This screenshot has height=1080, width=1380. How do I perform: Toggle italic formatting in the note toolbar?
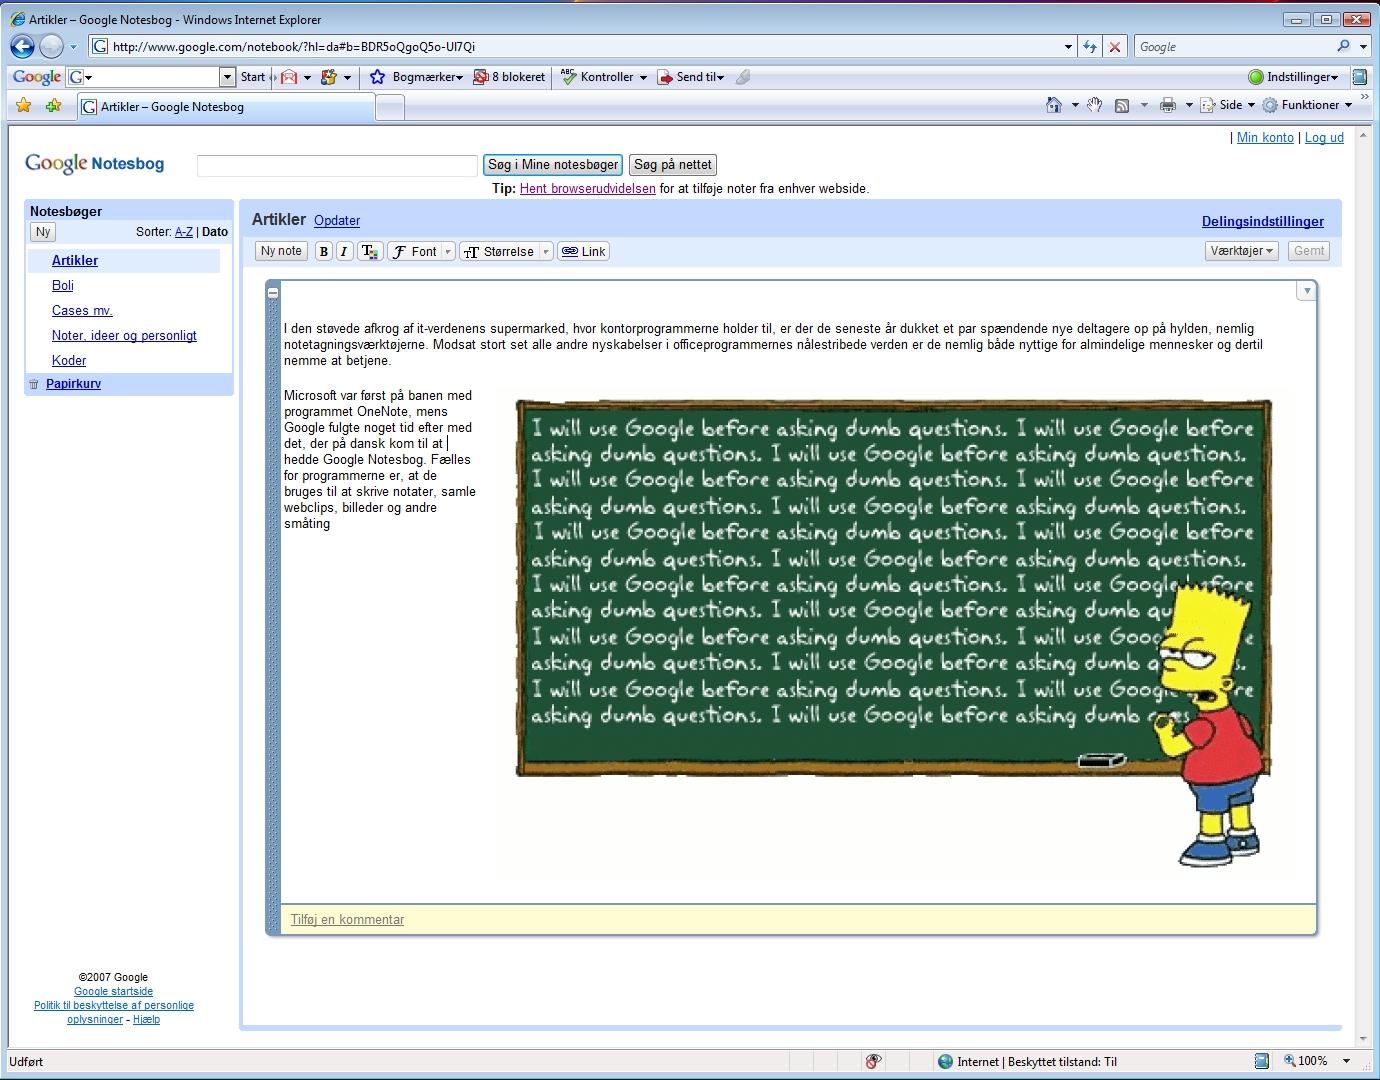(x=344, y=252)
